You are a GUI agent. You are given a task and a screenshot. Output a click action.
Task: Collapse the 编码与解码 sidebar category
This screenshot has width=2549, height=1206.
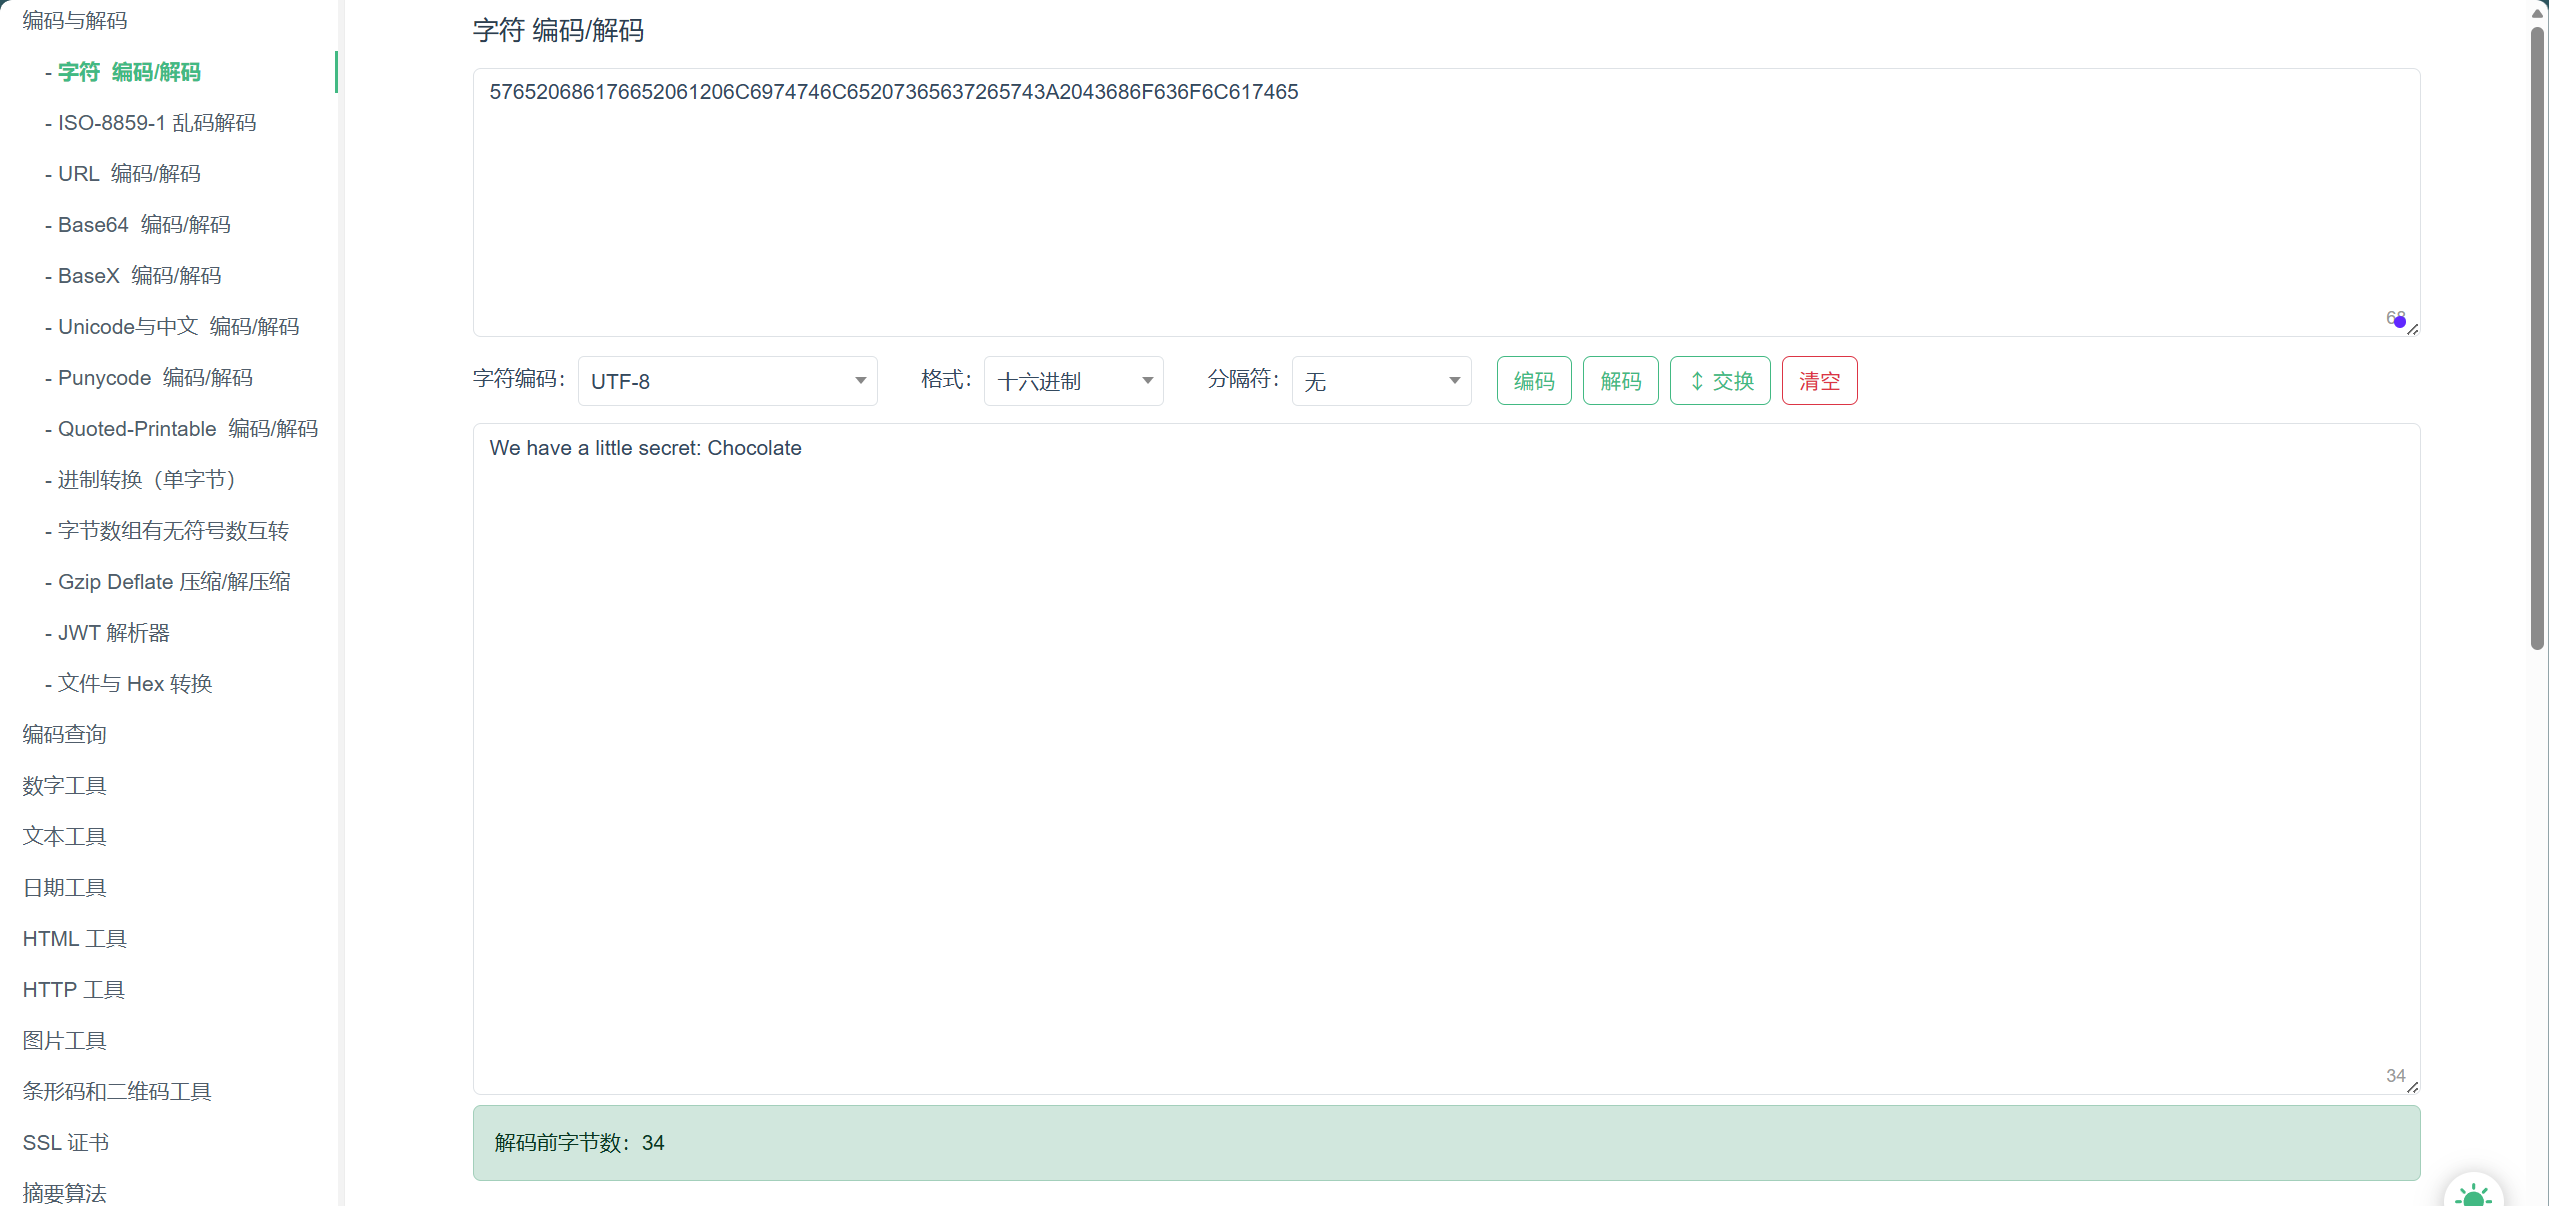pyautogui.click(x=74, y=21)
